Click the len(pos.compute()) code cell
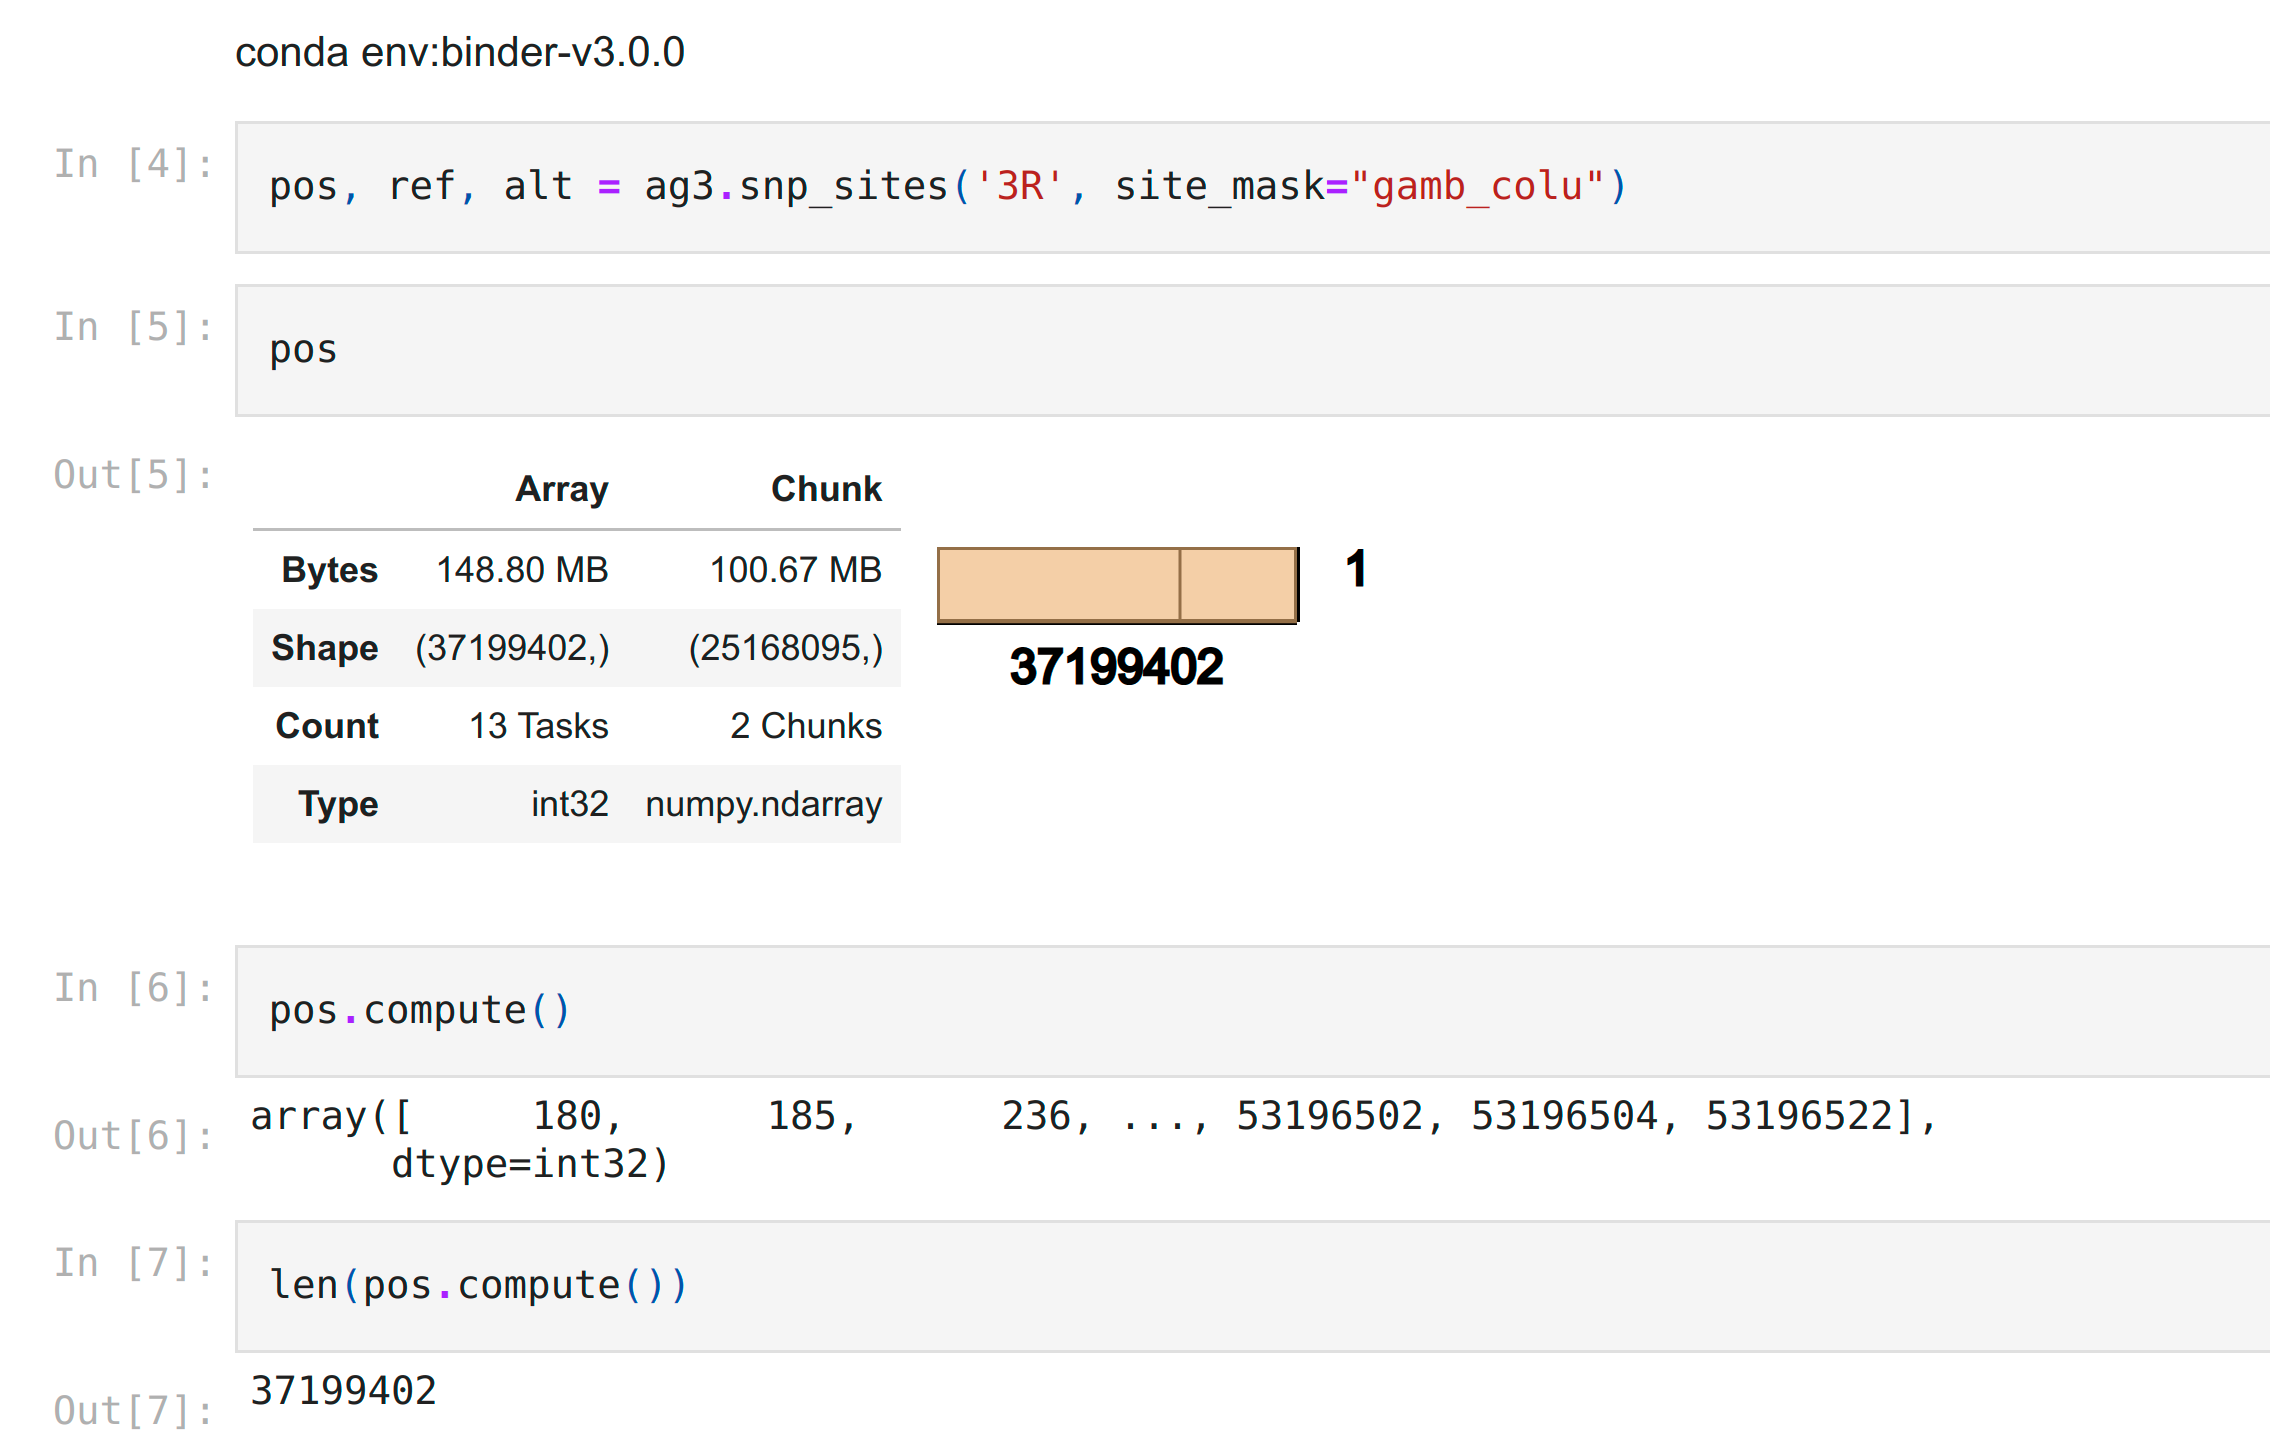This screenshot has width=2270, height=1452. [x=478, y=1284]
